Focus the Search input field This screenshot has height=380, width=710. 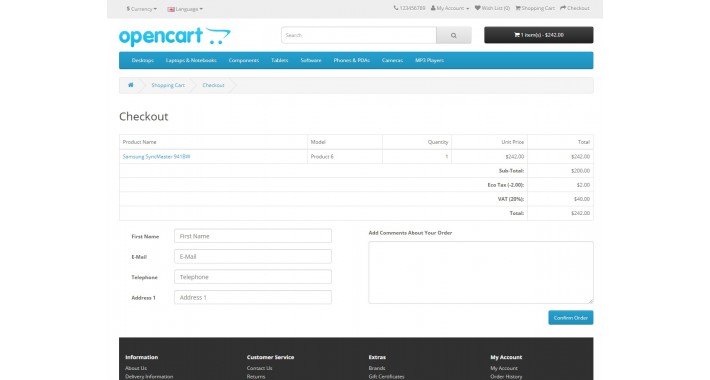(359, 35)
